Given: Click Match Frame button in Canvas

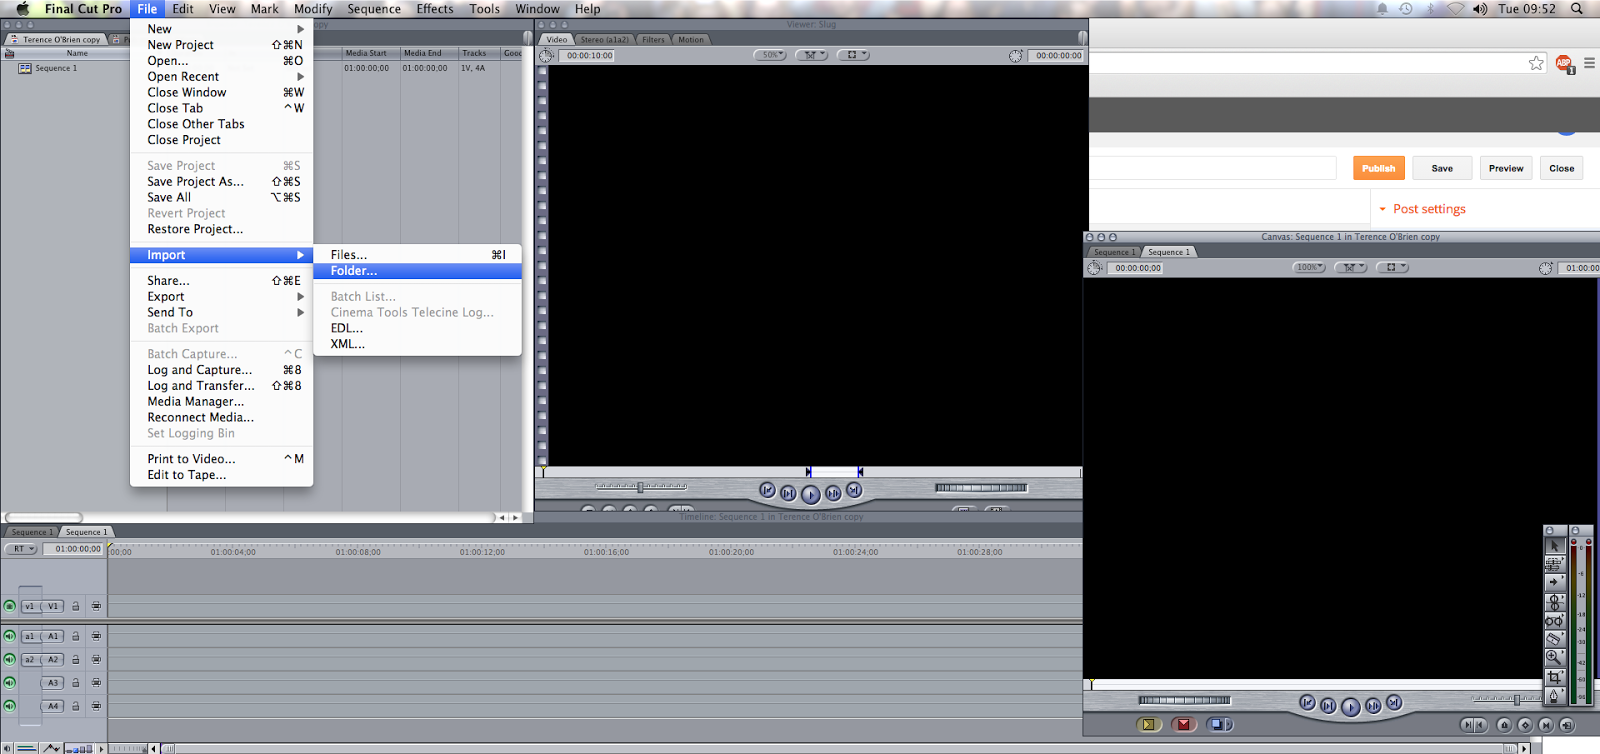Looking at the screenshot, I should click(x=1567, y=725).
